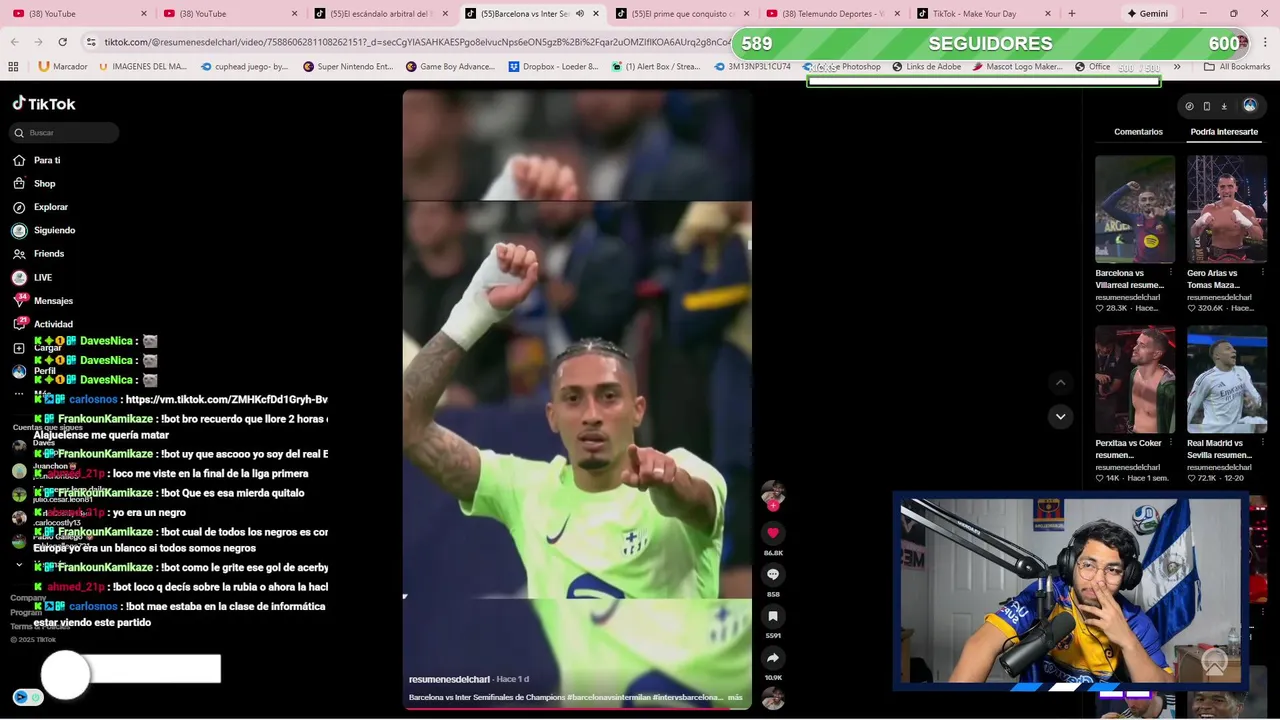Go back in the browser
The height and width of the screenshot is (720, 1280).
14,42
